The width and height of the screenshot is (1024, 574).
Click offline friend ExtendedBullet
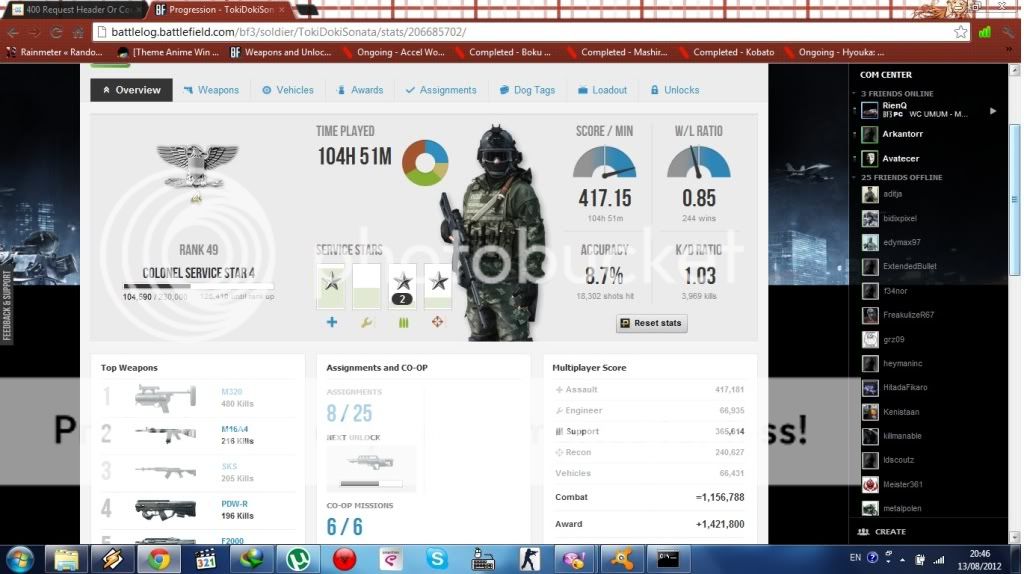coord(909,266)
